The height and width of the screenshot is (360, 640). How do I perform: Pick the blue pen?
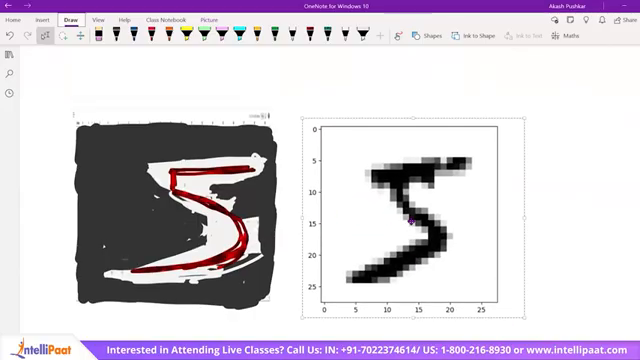pos(134,34)
